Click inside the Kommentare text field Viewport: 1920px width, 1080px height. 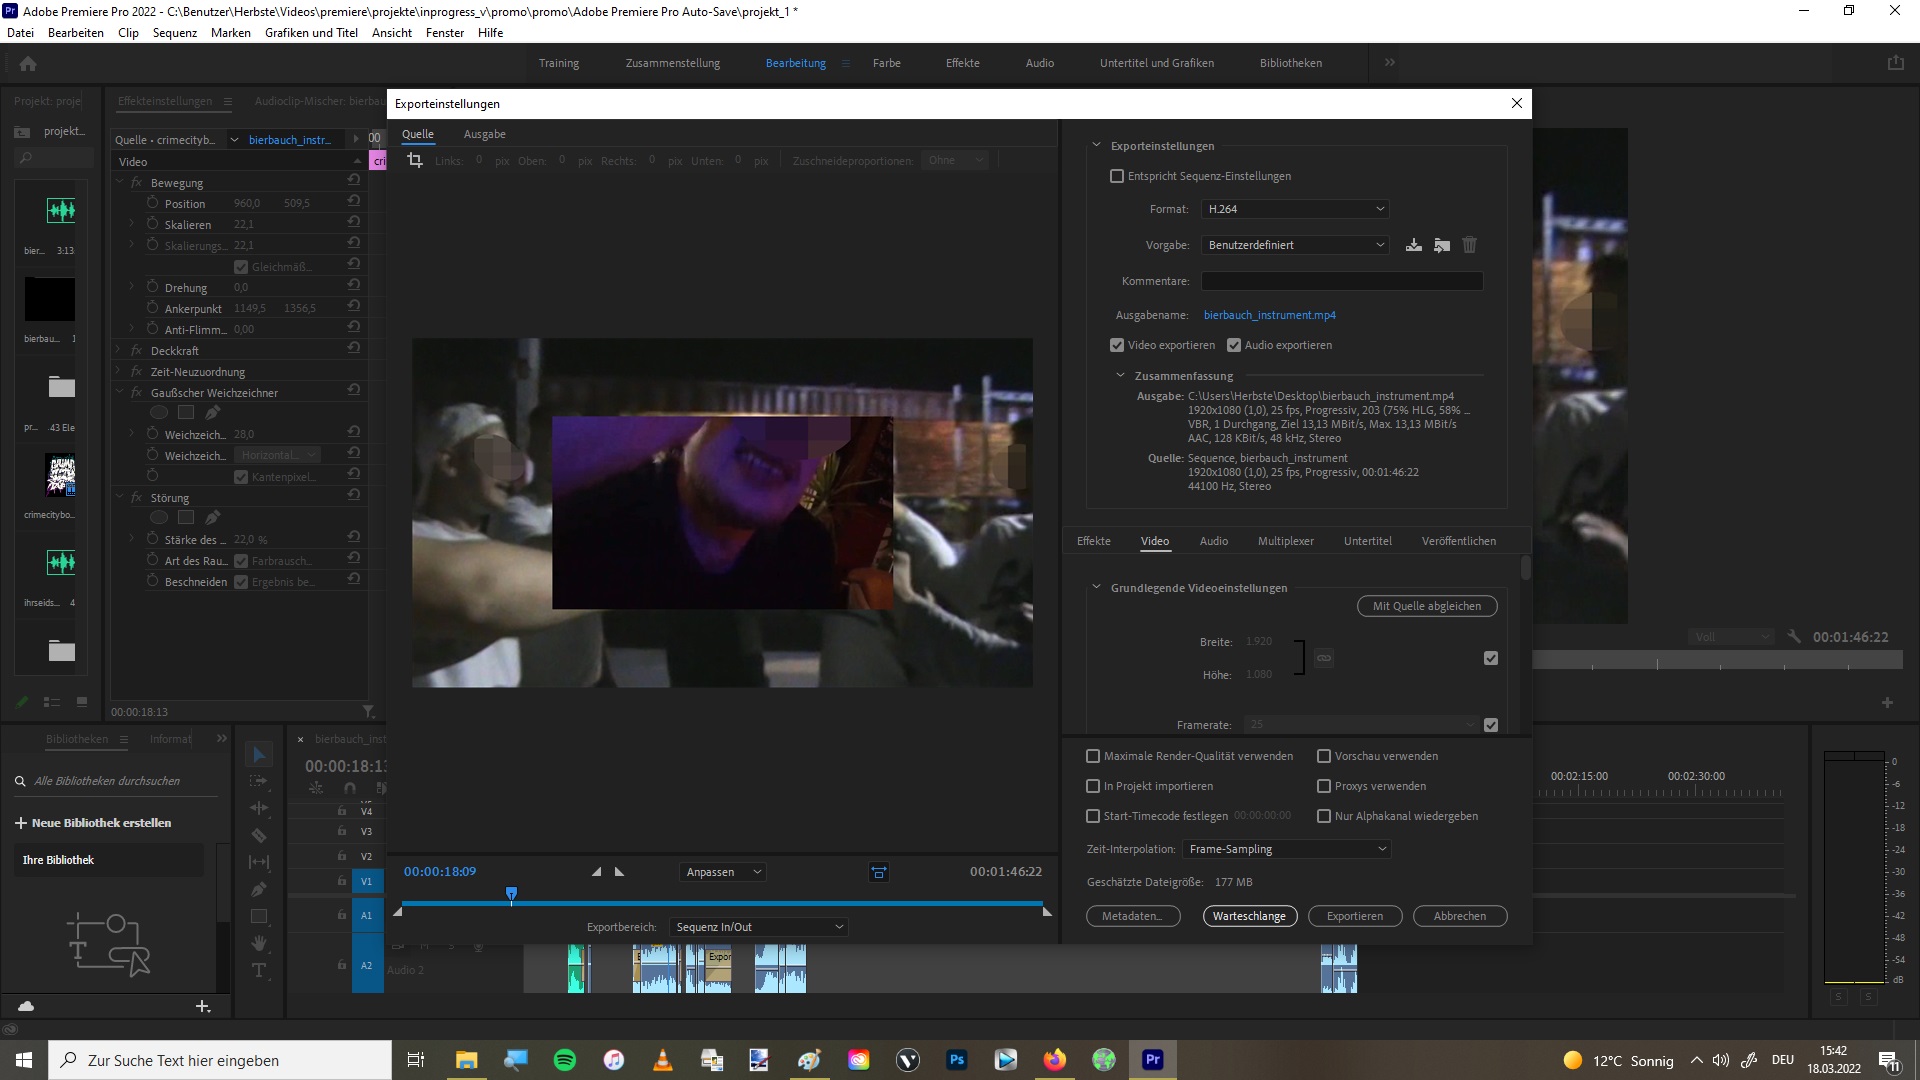1341,281
